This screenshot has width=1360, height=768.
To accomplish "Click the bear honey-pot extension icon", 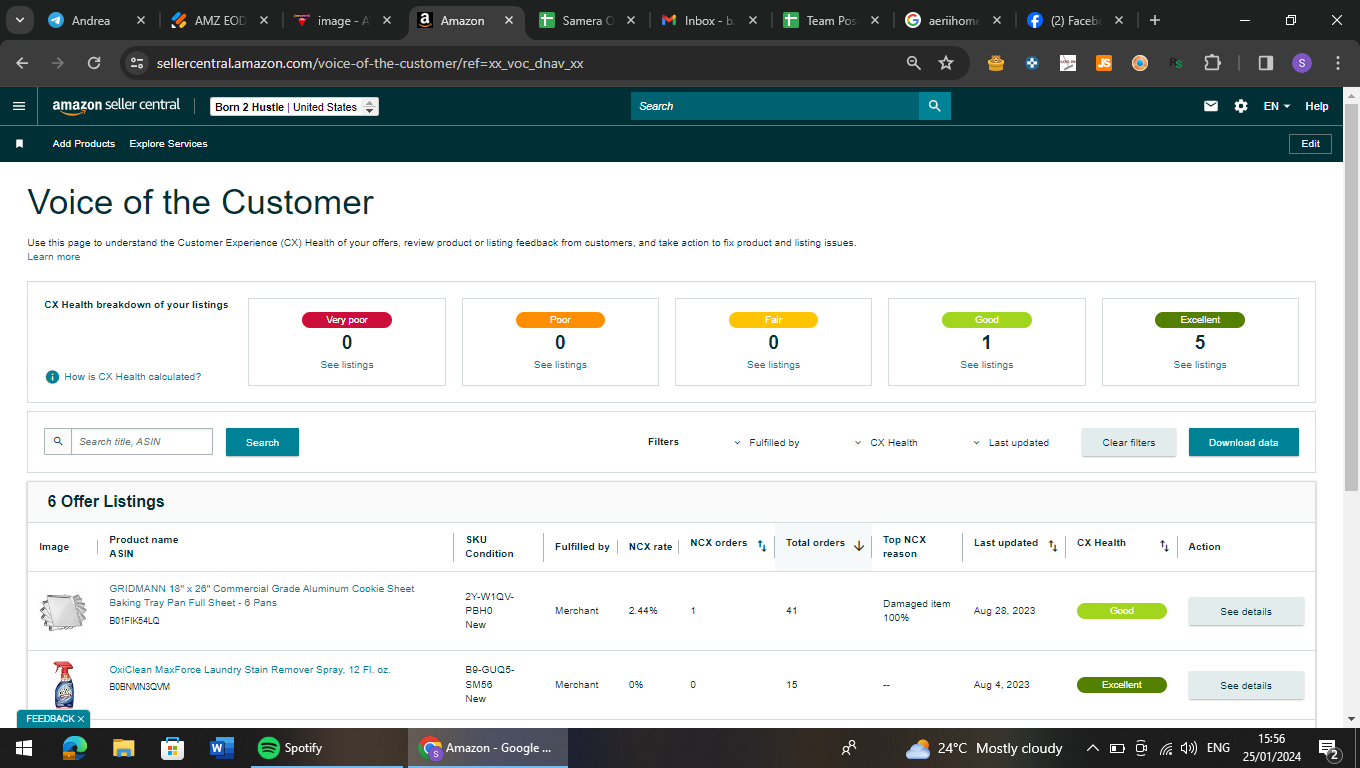I will pos(995,63).
